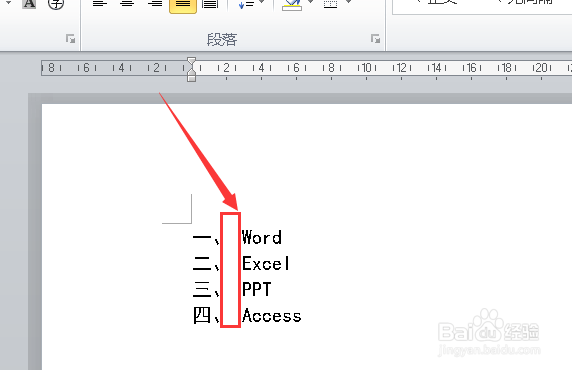Open the line spacing button
Screen dimensions: 572x370
click(246, 4)
